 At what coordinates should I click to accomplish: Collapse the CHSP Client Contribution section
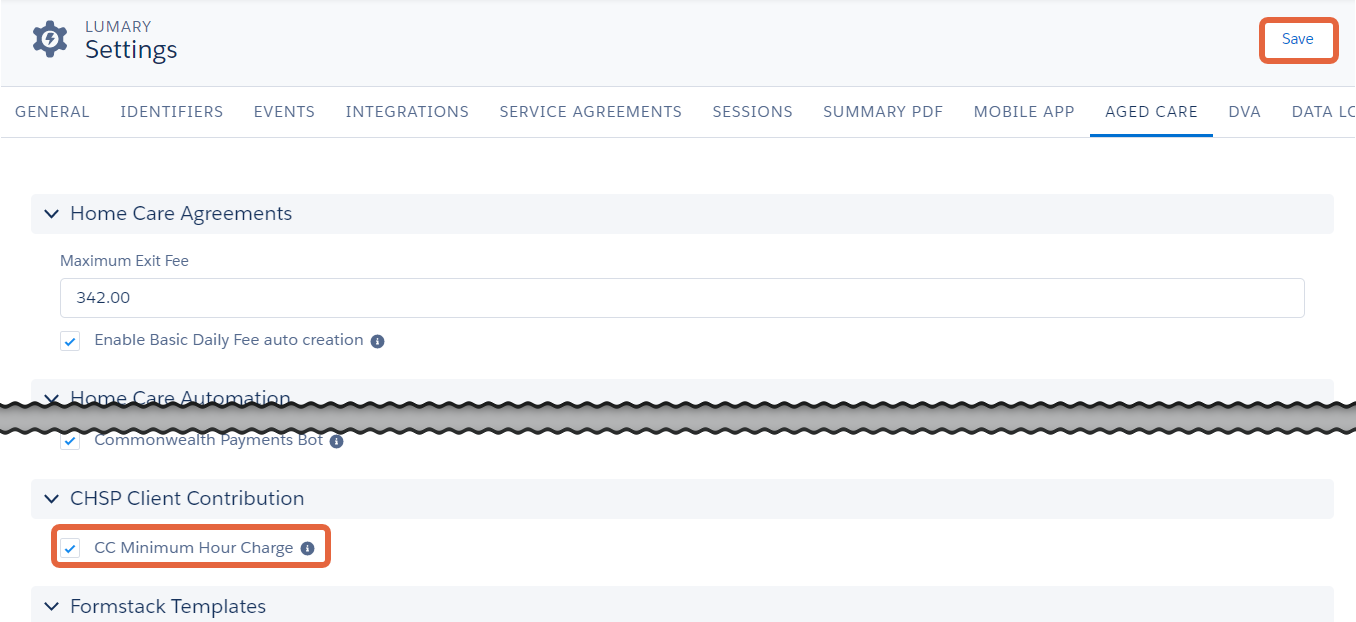[x=51, y=499]
